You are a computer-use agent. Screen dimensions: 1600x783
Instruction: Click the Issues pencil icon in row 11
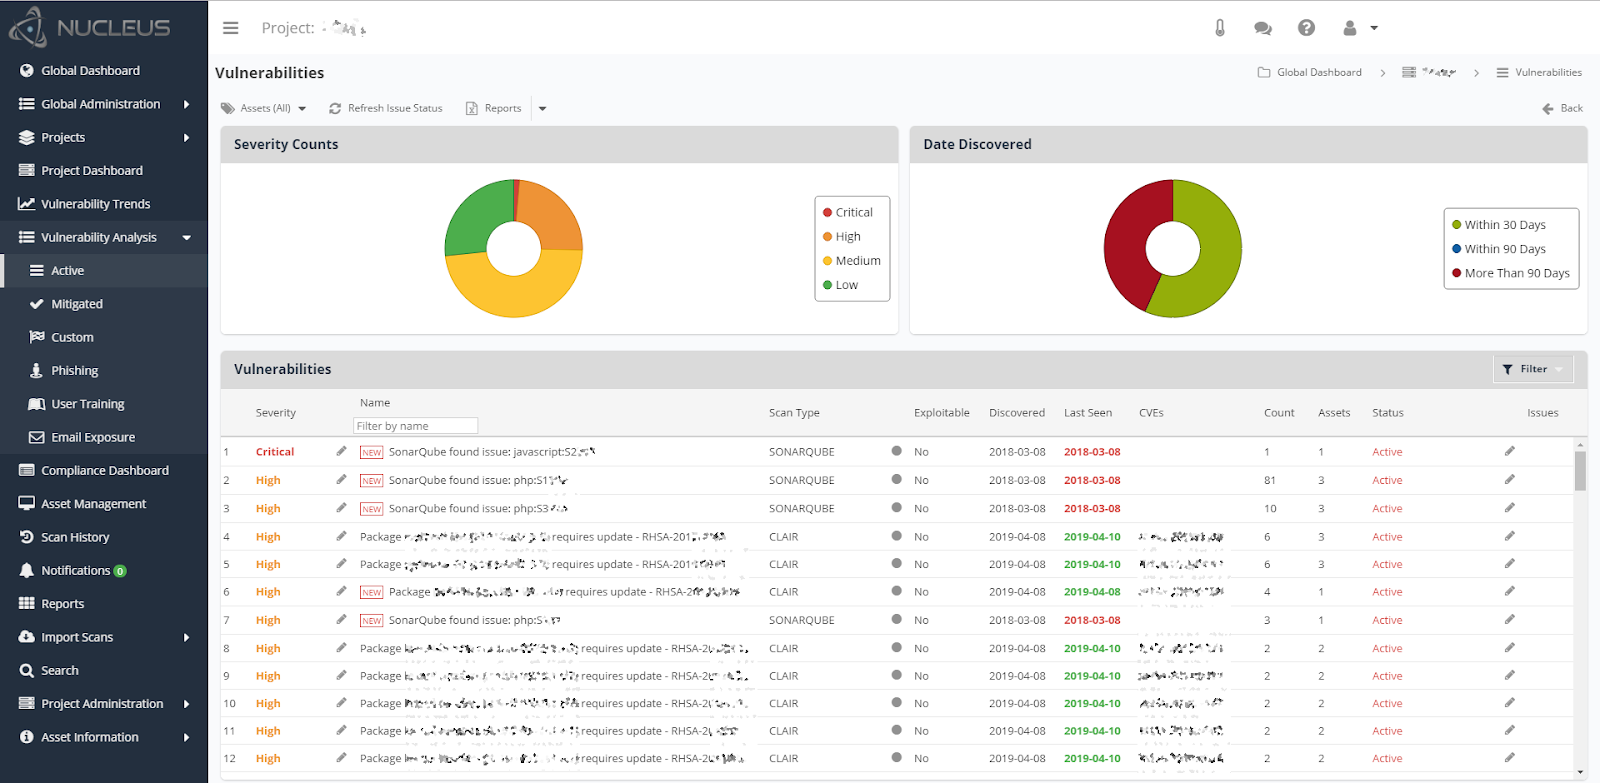click(x=1510, y=730)
